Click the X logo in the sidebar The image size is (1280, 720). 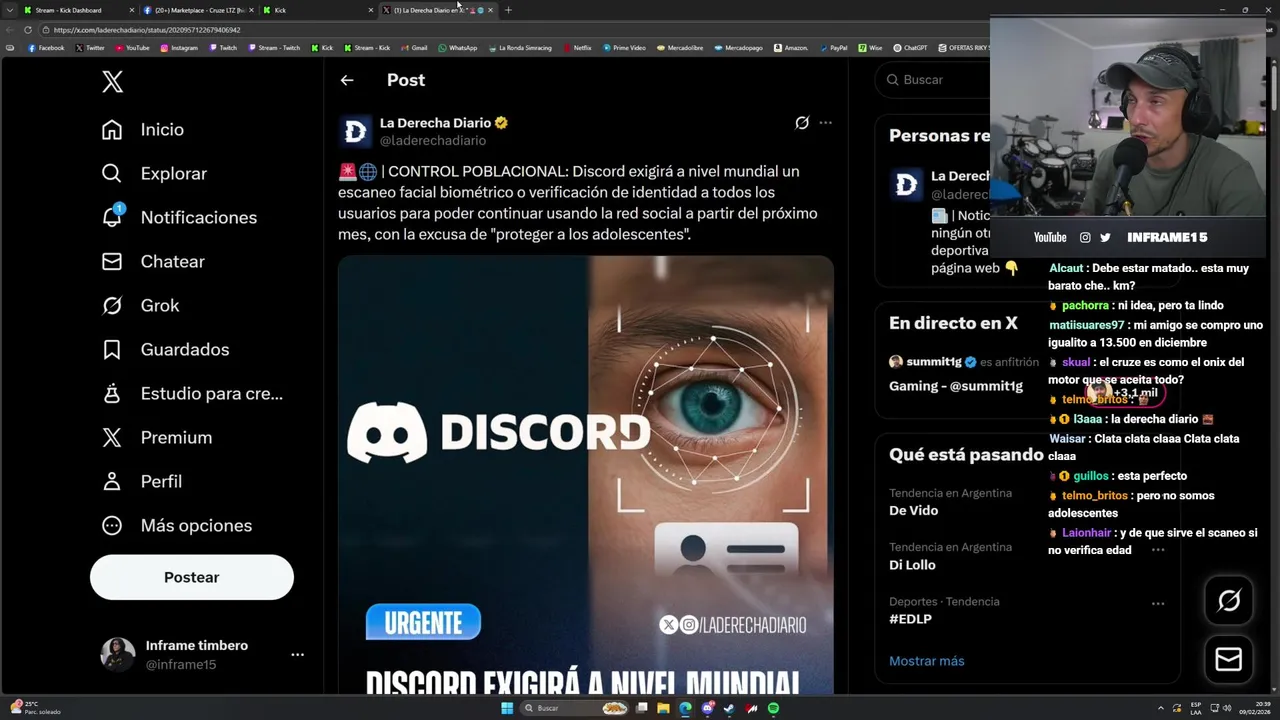(113, 82)
